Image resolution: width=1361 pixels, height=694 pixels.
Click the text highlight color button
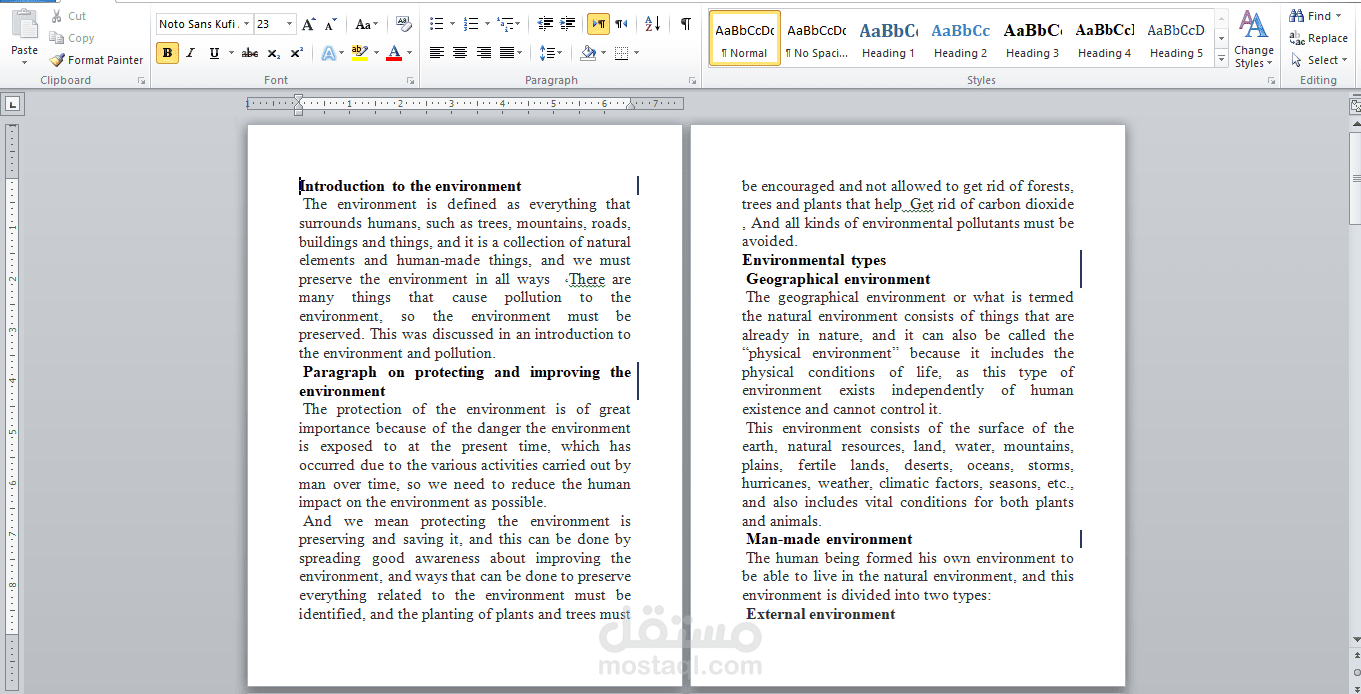[360, 53]
